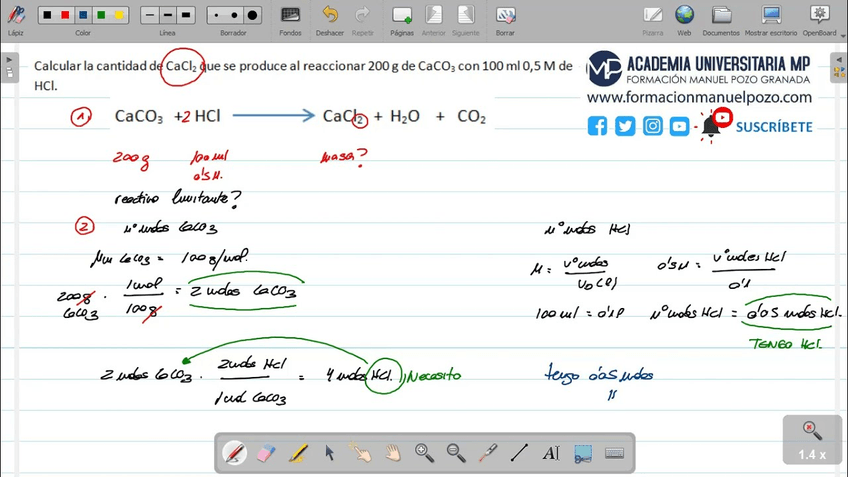The height and width of the screenshot is (477, 848).
Task: Choose the arrow selection pointer tool
Action: point(329,453)
